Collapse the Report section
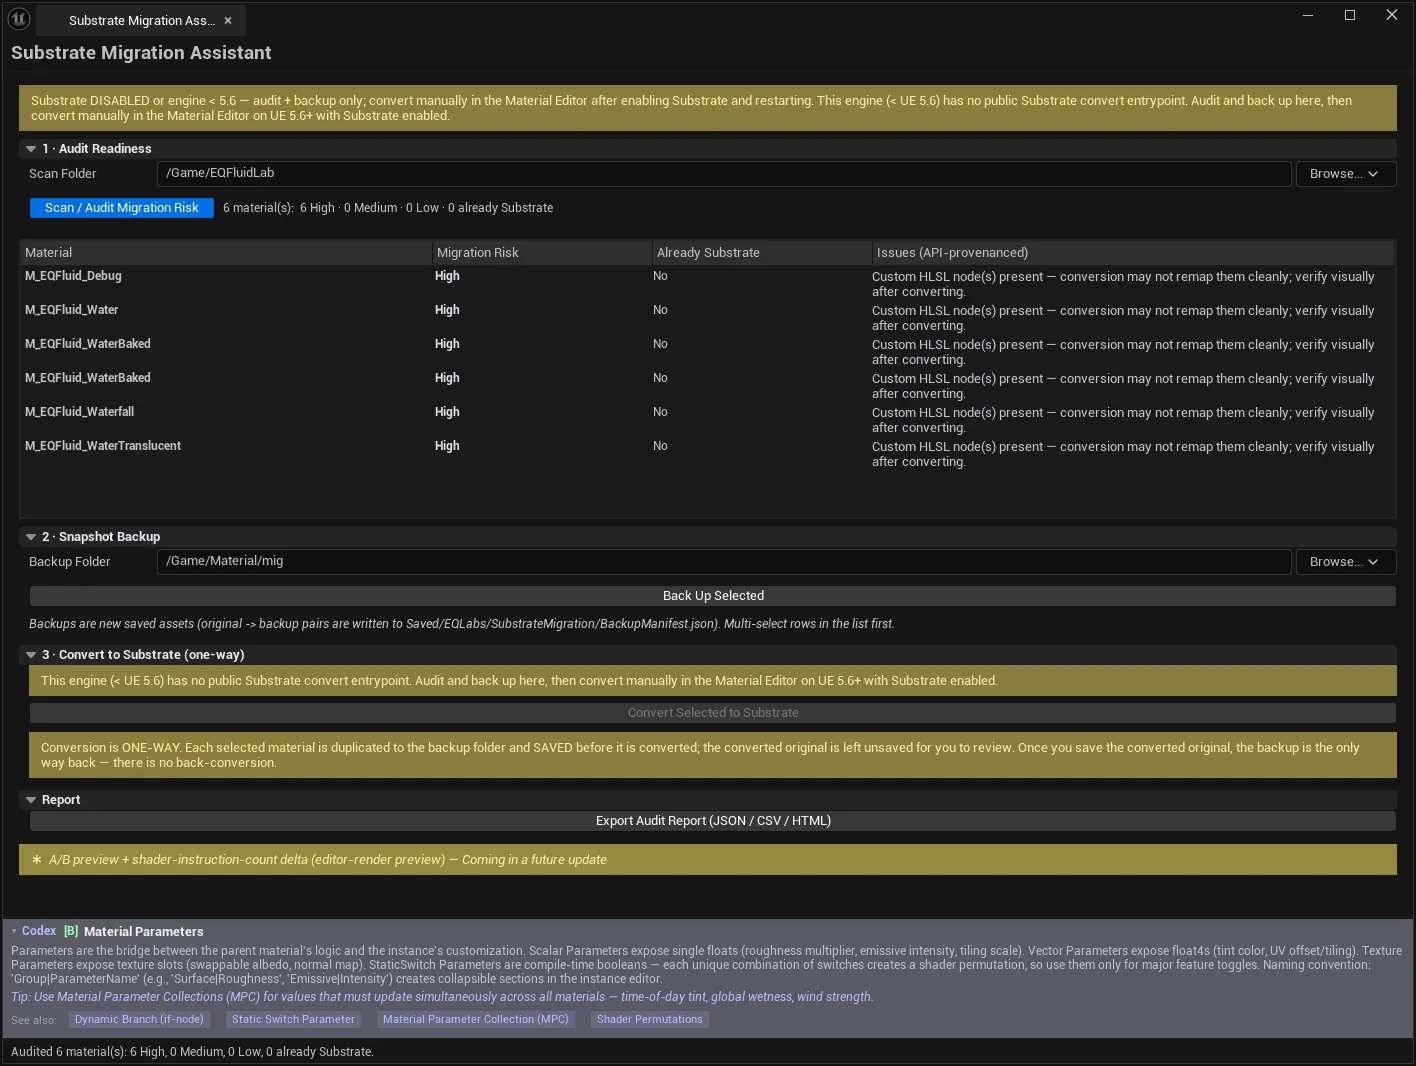This screenshot has width=1416, height=1066. pos(31,800)
